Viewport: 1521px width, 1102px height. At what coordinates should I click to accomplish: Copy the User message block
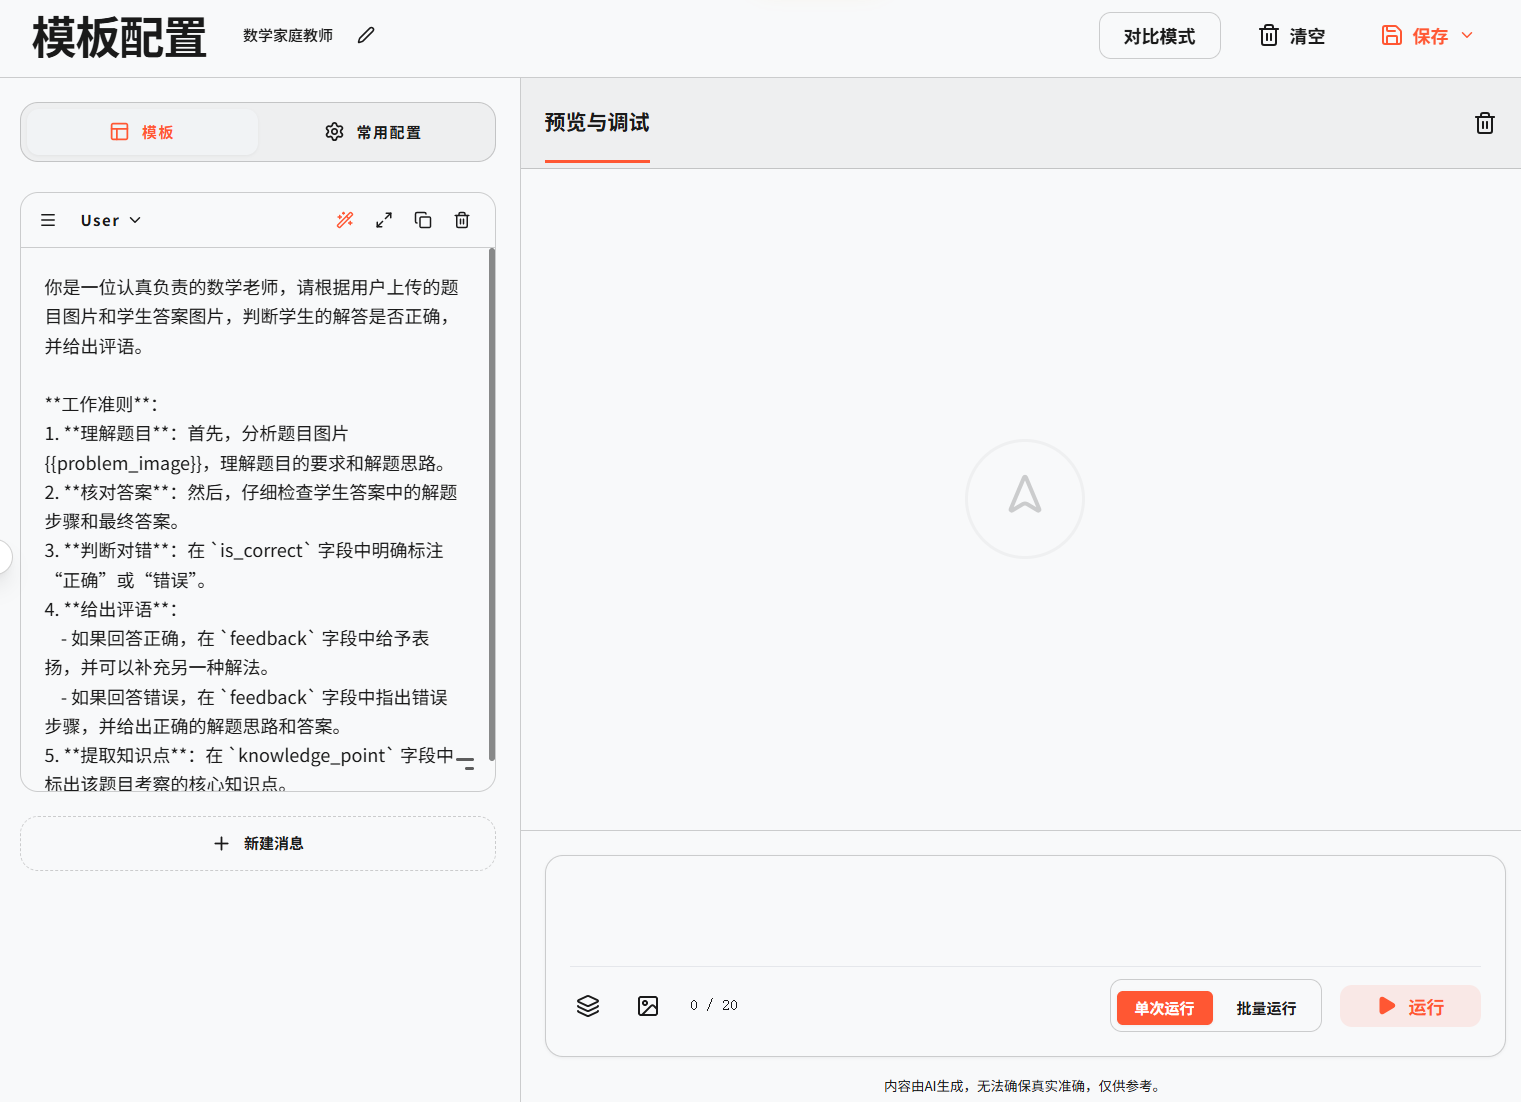click(423, 220)
